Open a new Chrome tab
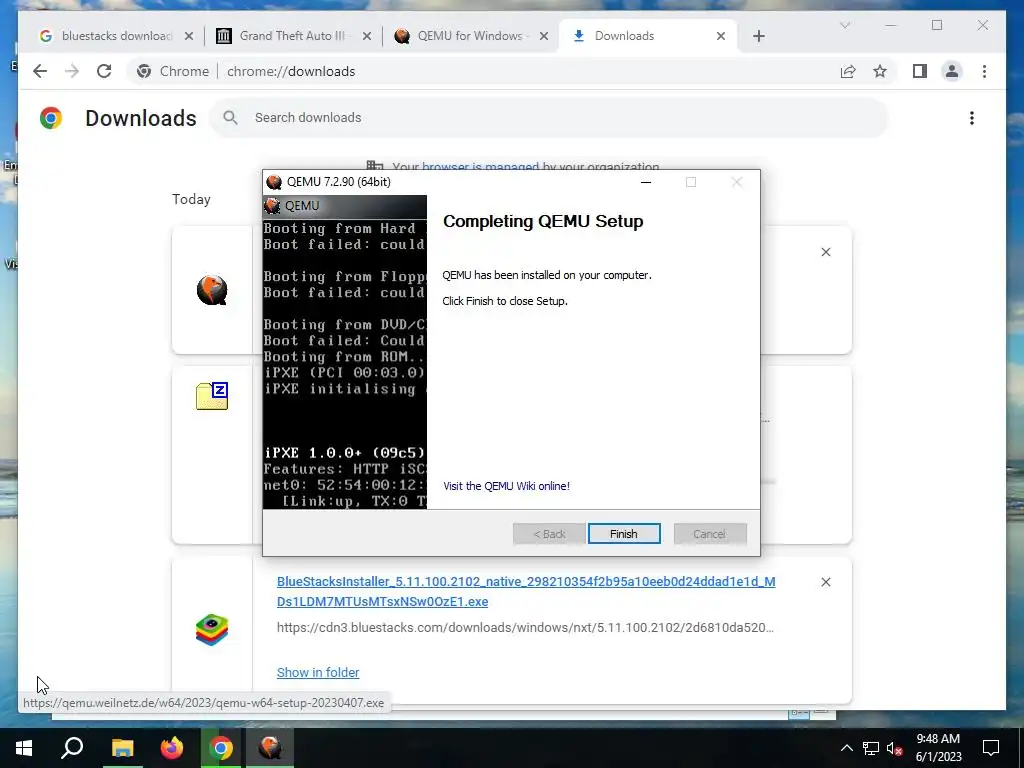This screenshot has height=768, width=1024. pos(758,36)
